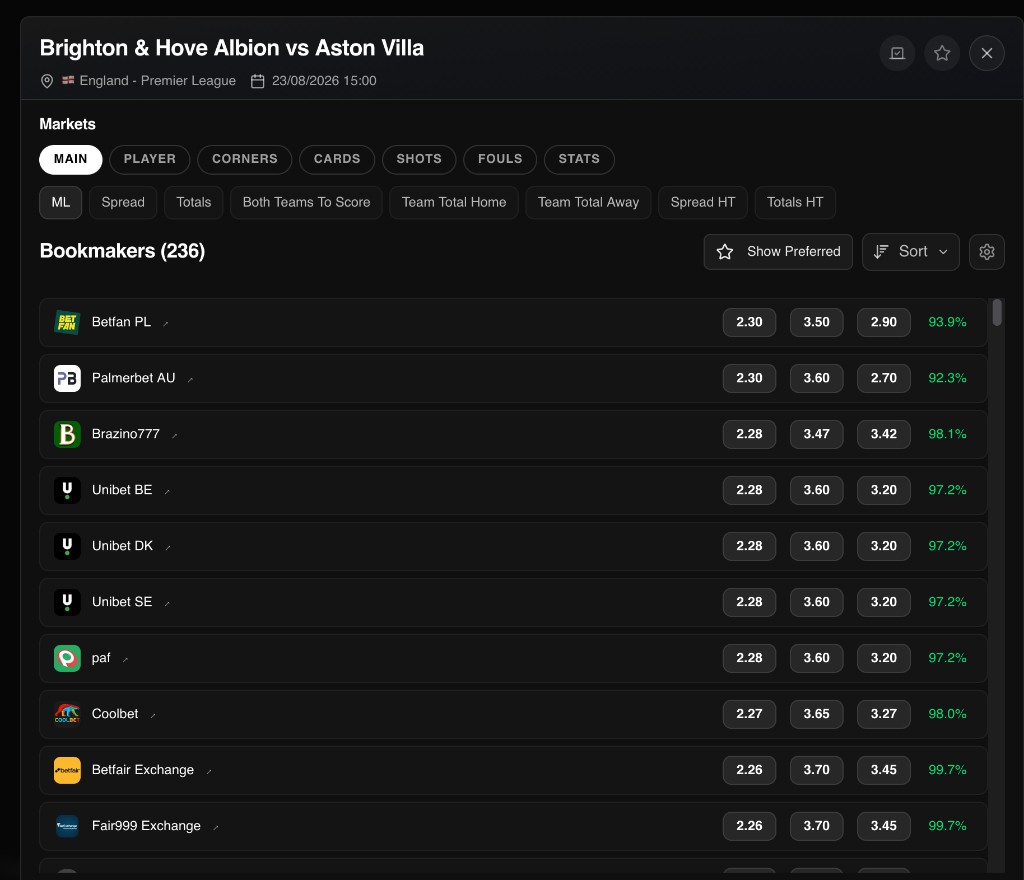Switch to the SHOTS markets tab

[419, 159]
